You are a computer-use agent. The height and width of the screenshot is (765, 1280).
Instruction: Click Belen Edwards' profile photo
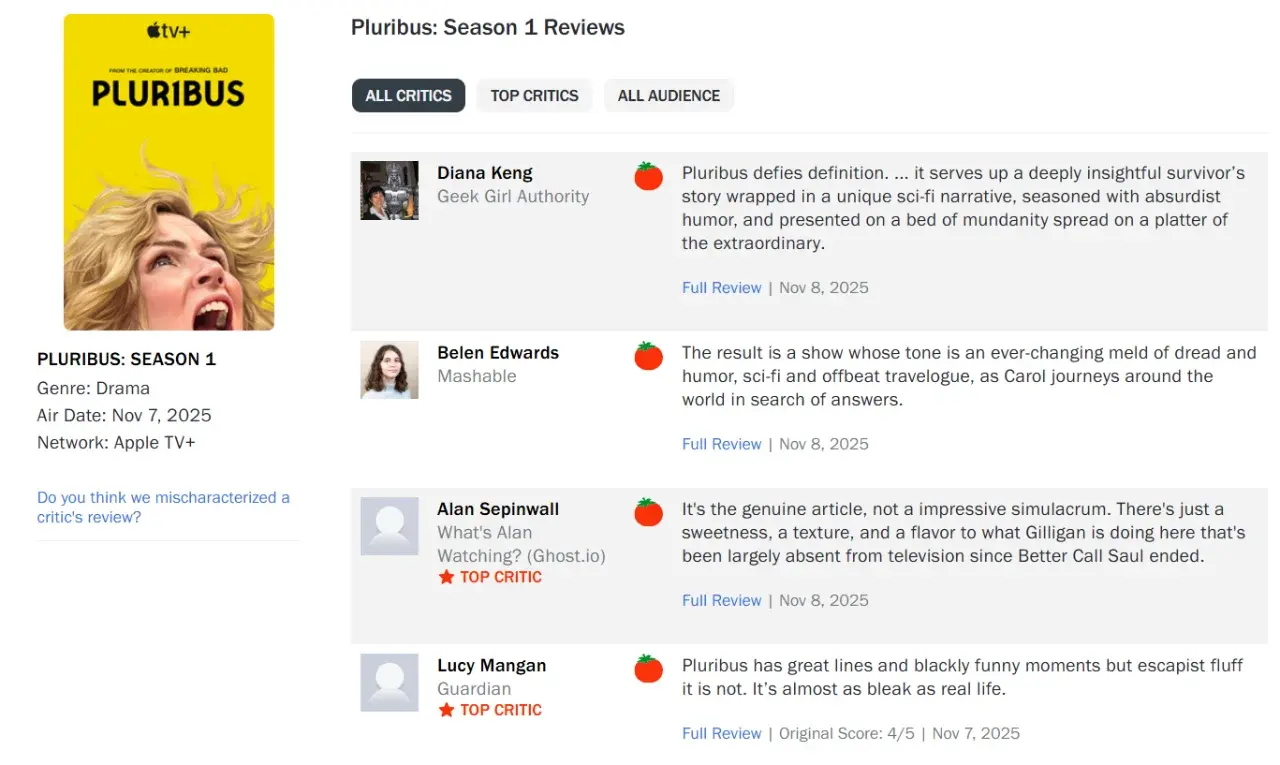[x=389, y=370]
